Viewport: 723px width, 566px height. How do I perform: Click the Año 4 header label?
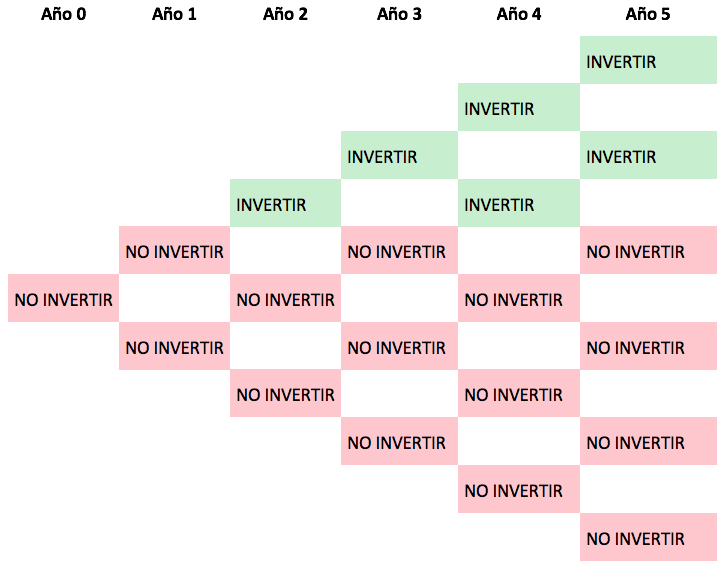point(519,14)
